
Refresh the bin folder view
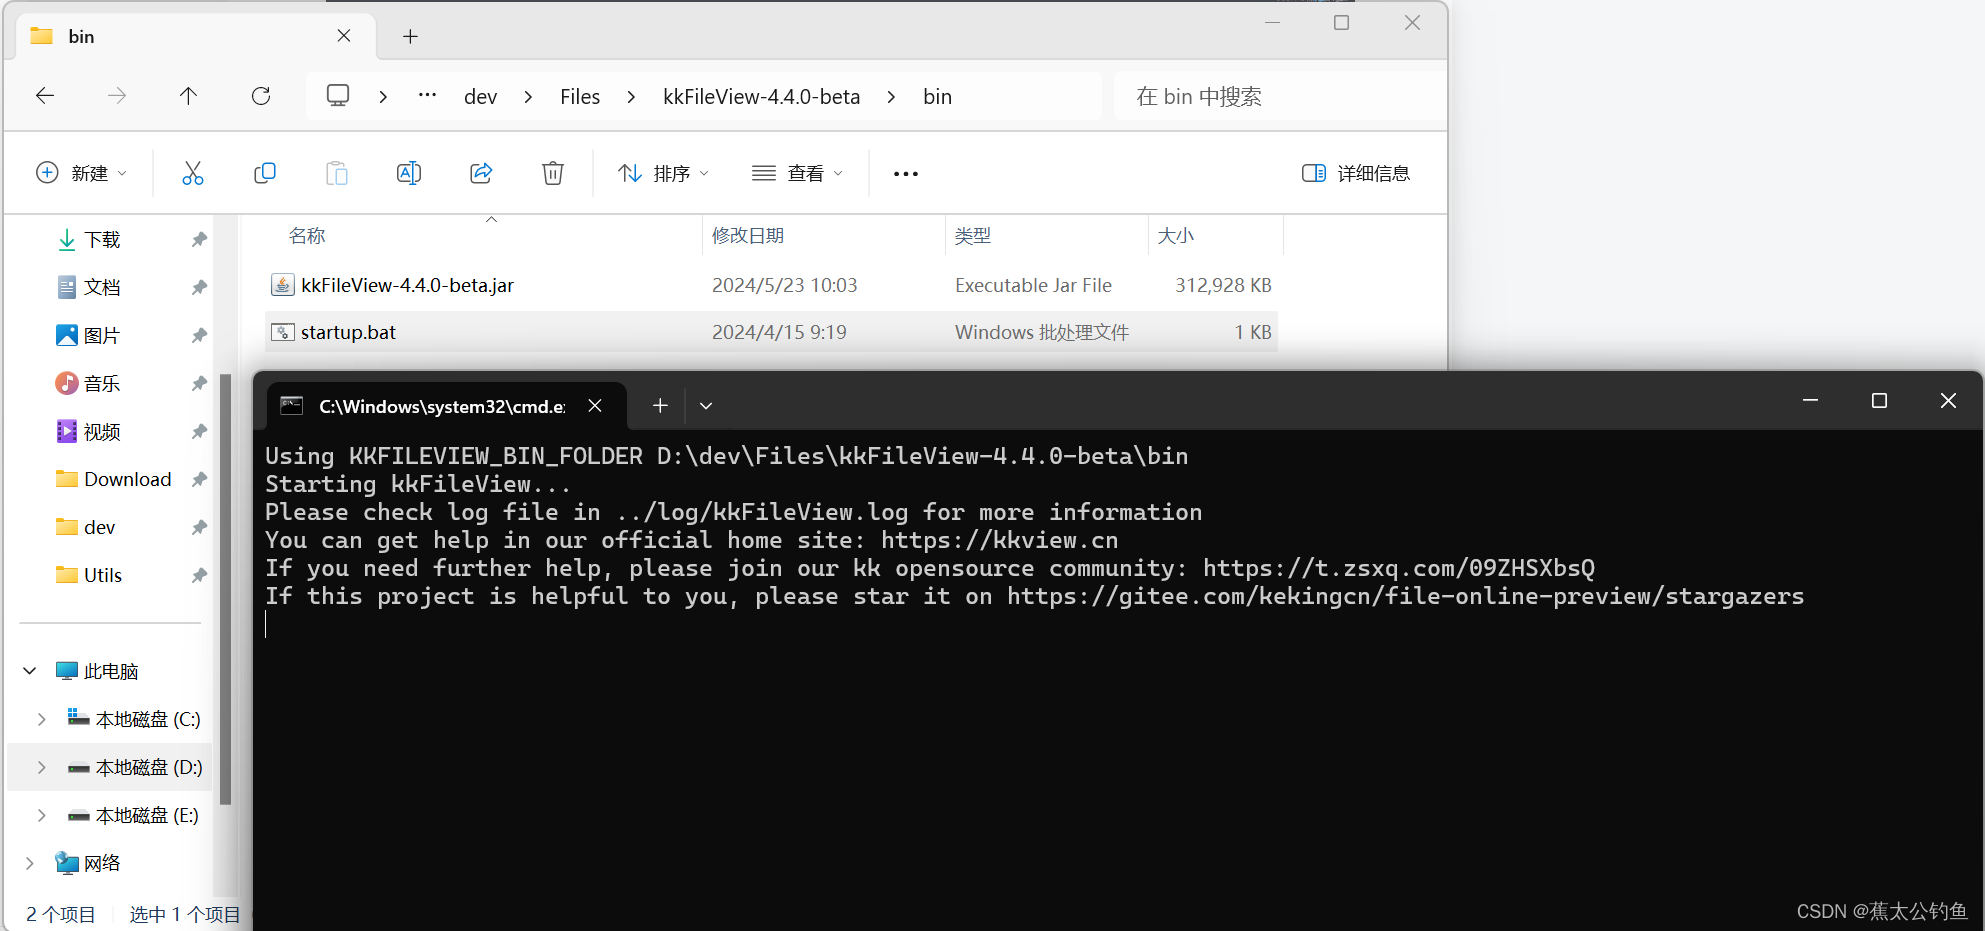click(260, 96)
